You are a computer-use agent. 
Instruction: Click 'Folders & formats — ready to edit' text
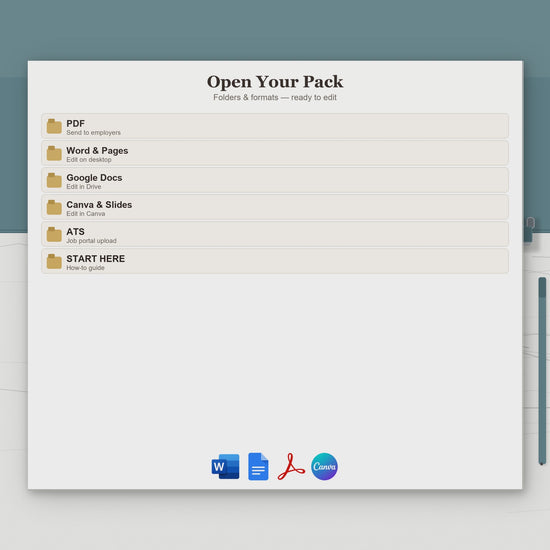pyautogui.click(x=275, y=98)
